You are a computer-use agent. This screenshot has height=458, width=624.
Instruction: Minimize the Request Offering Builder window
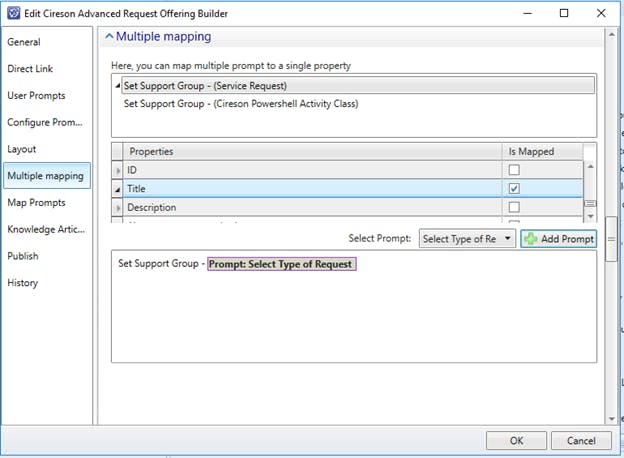pyautogui.click(x=528, y=13)
